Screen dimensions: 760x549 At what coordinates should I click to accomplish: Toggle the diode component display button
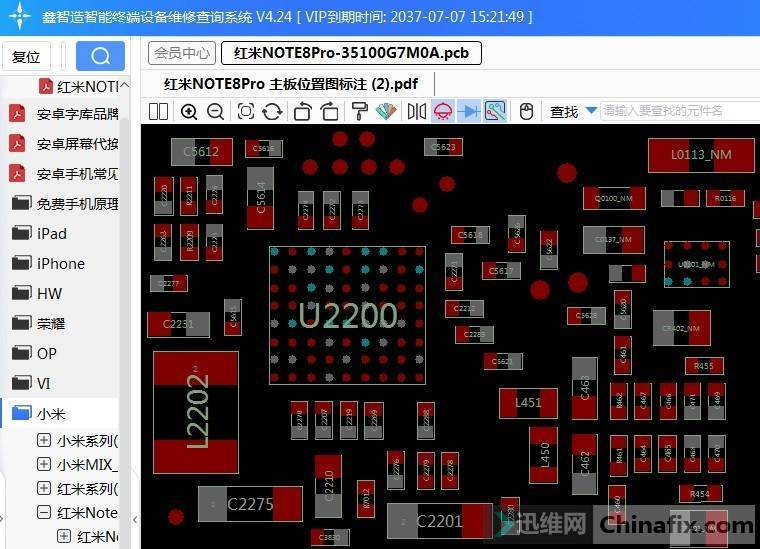[469, 111]
